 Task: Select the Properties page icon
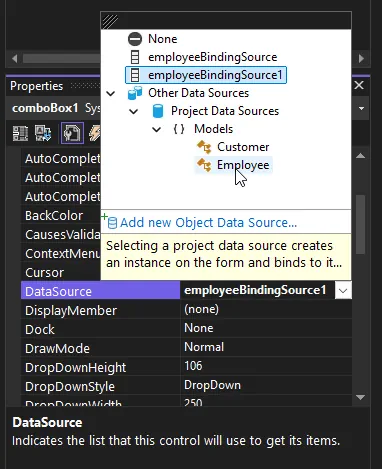pos(72,133)
